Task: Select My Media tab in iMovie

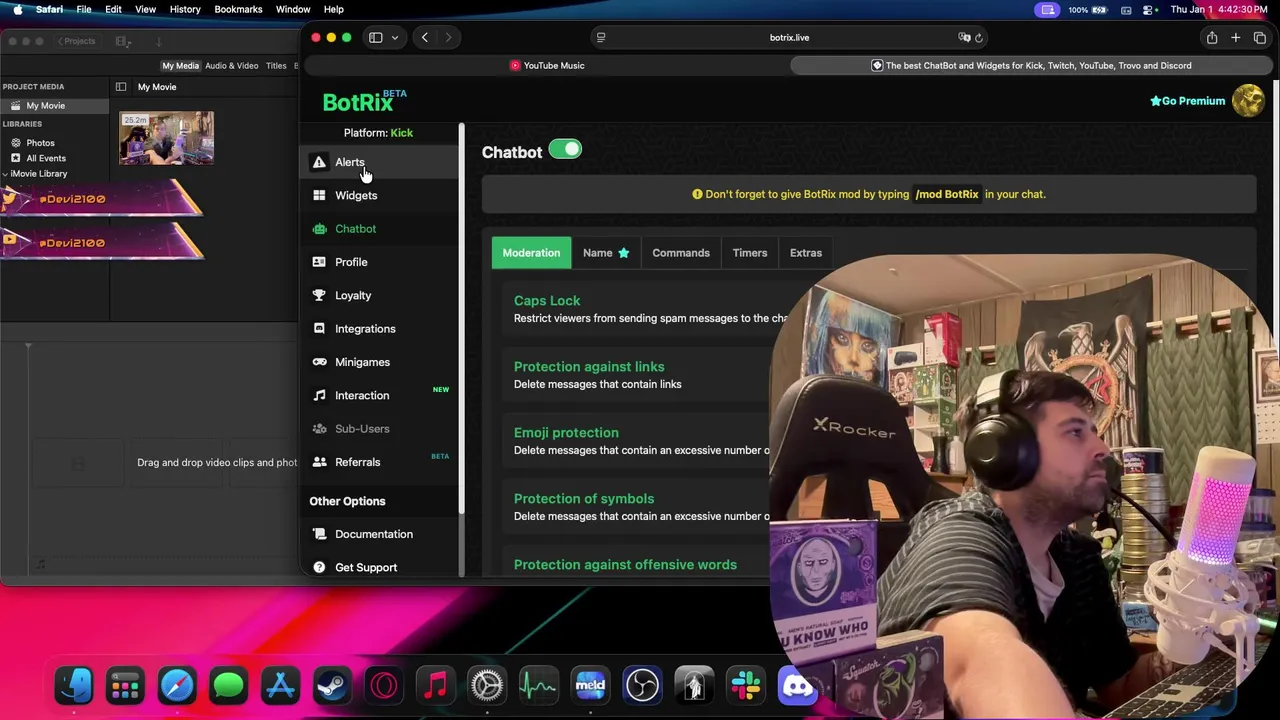Action: tap(180, 66)
